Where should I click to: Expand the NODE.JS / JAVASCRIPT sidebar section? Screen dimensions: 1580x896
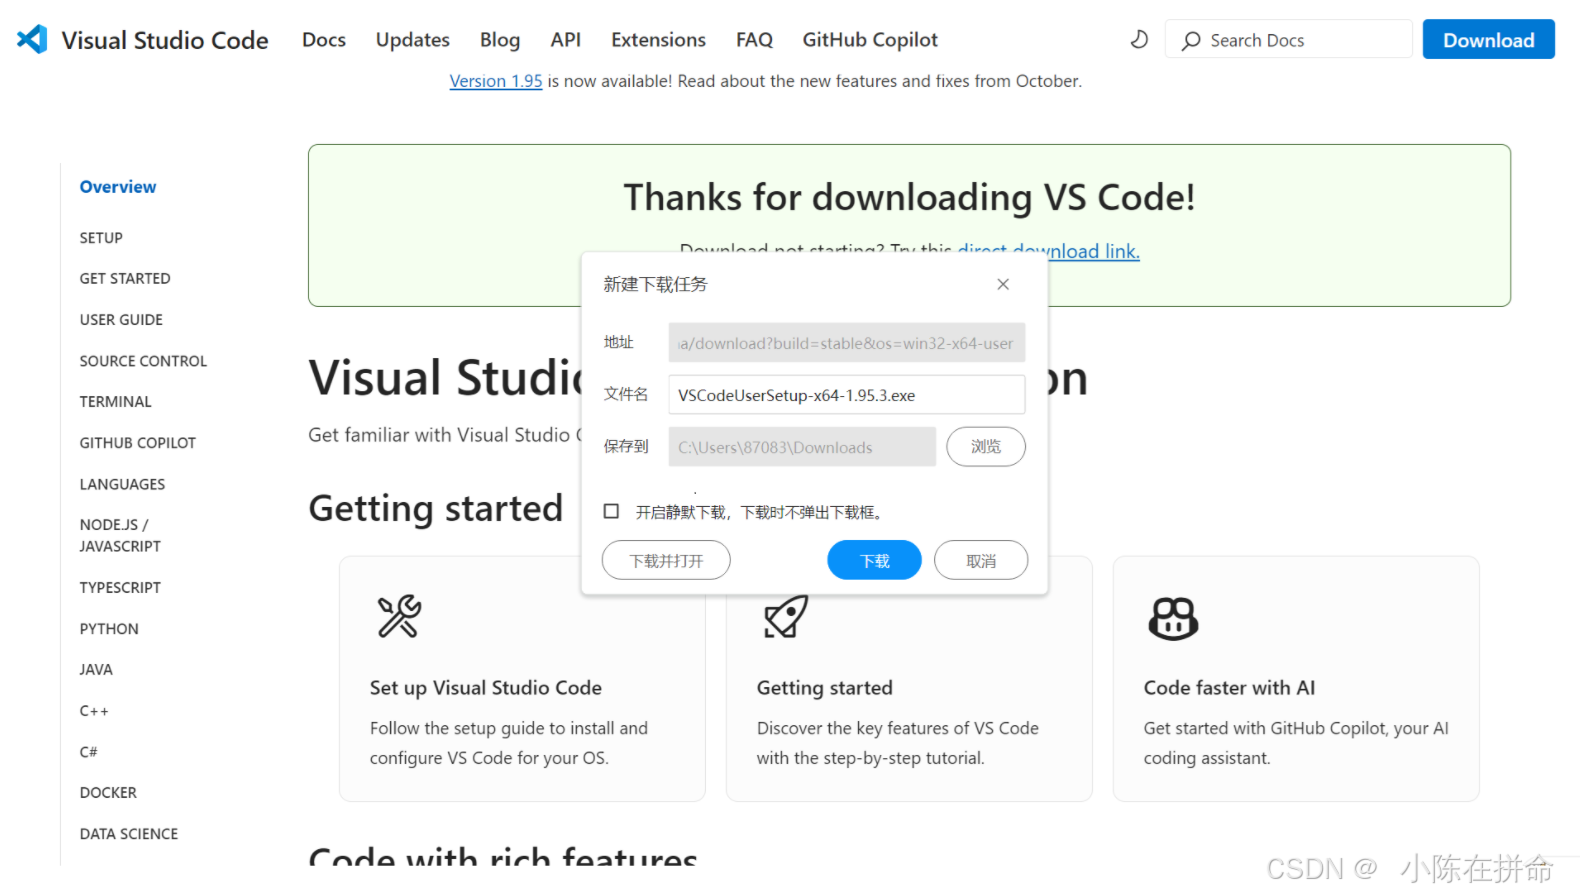(120, 535)
